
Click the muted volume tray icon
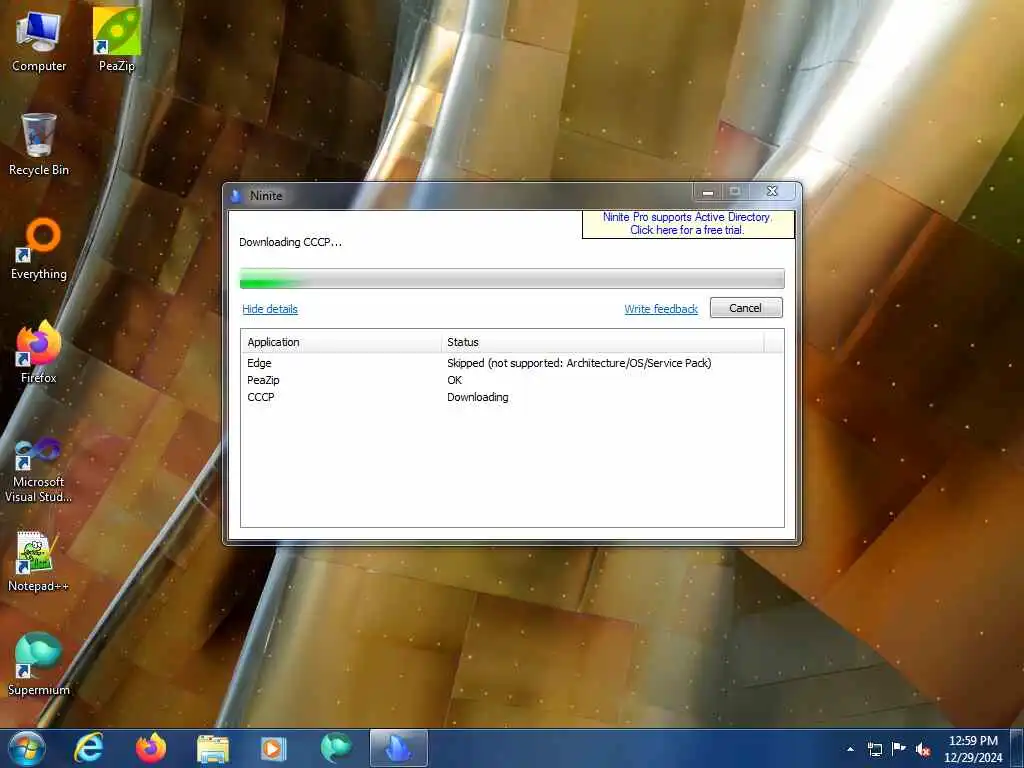coord(923,749)
